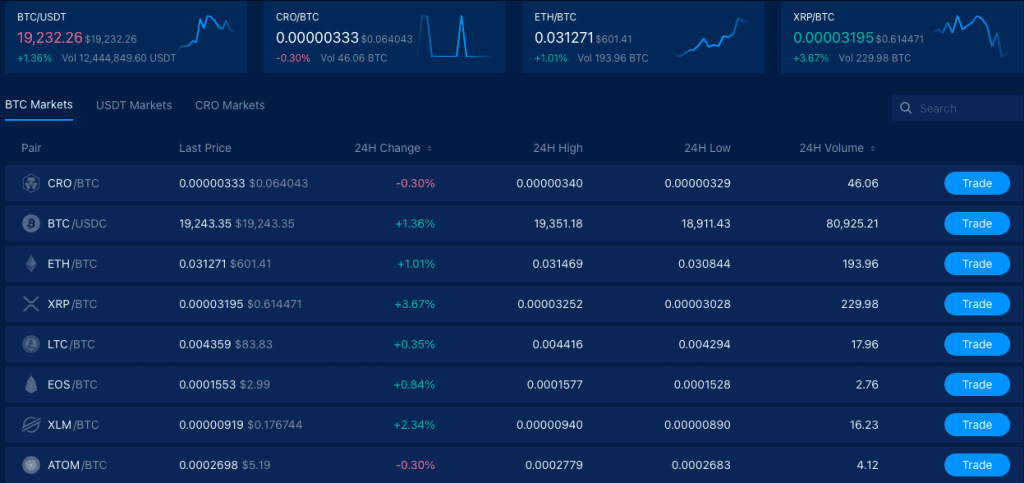Viewport: 1024px width, 483px height.
Task: Click the LTC/BTC pair name
Action: [x=71, y=345]
